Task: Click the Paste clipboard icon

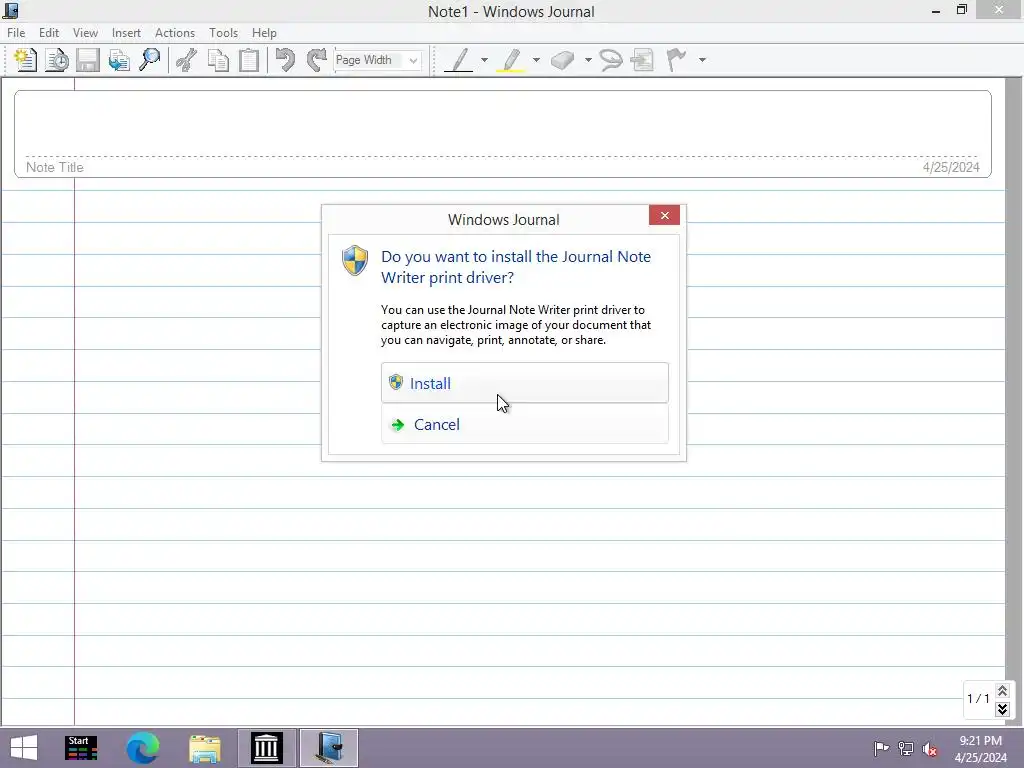Action: point(249,60)
